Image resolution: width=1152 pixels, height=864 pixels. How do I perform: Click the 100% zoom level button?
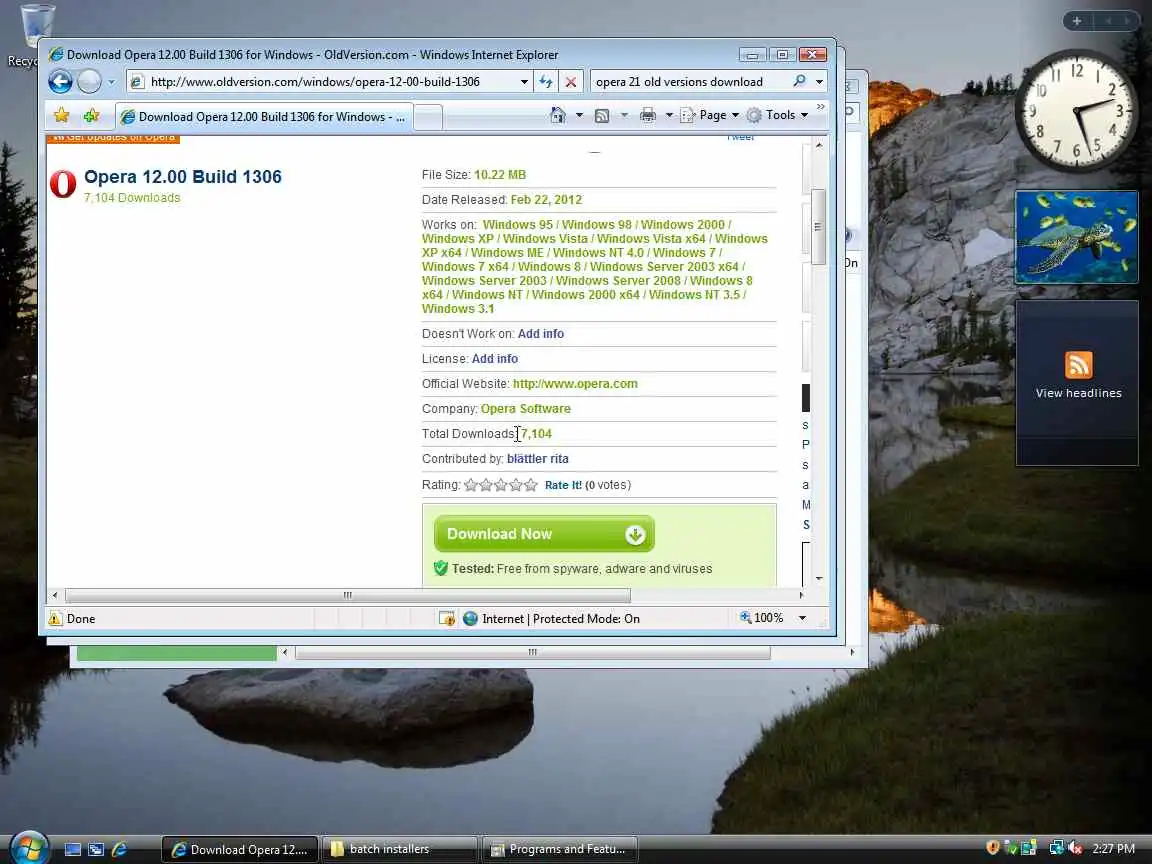(x=761, y=618)
